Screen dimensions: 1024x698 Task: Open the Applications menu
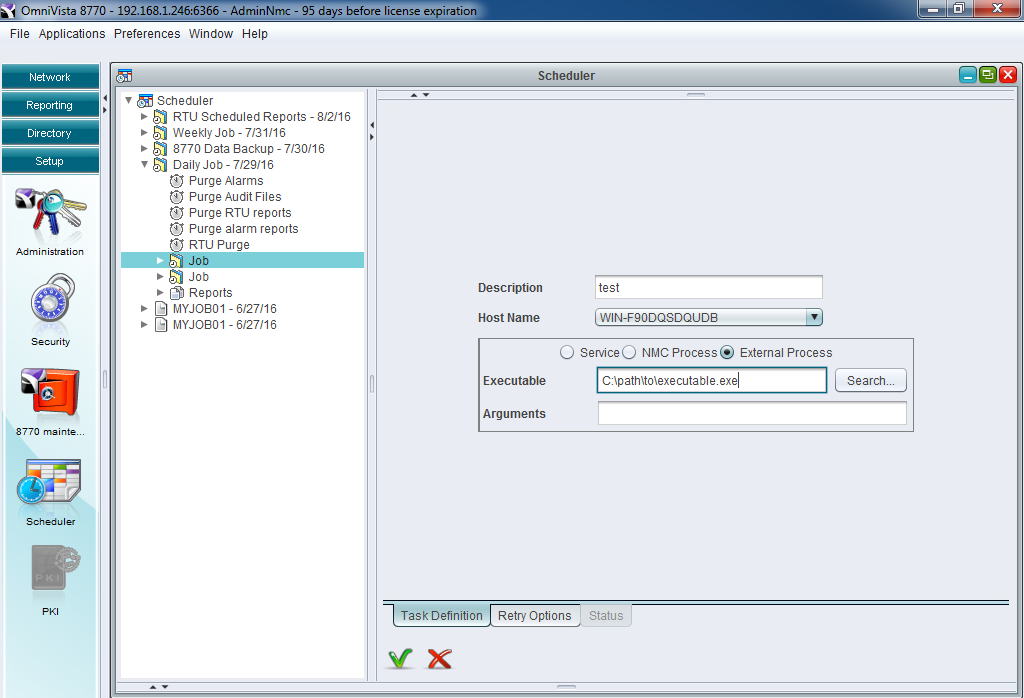[x=72, y=34]
